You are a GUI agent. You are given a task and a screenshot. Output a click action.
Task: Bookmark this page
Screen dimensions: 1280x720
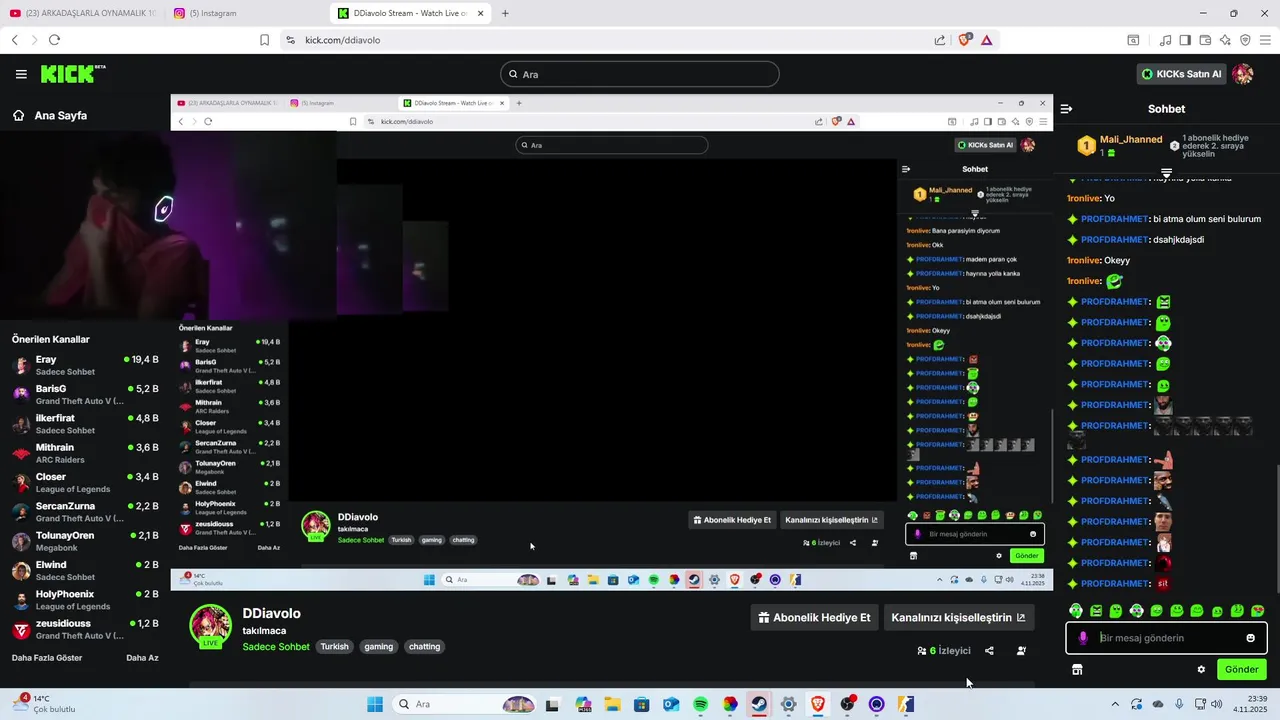264,40
